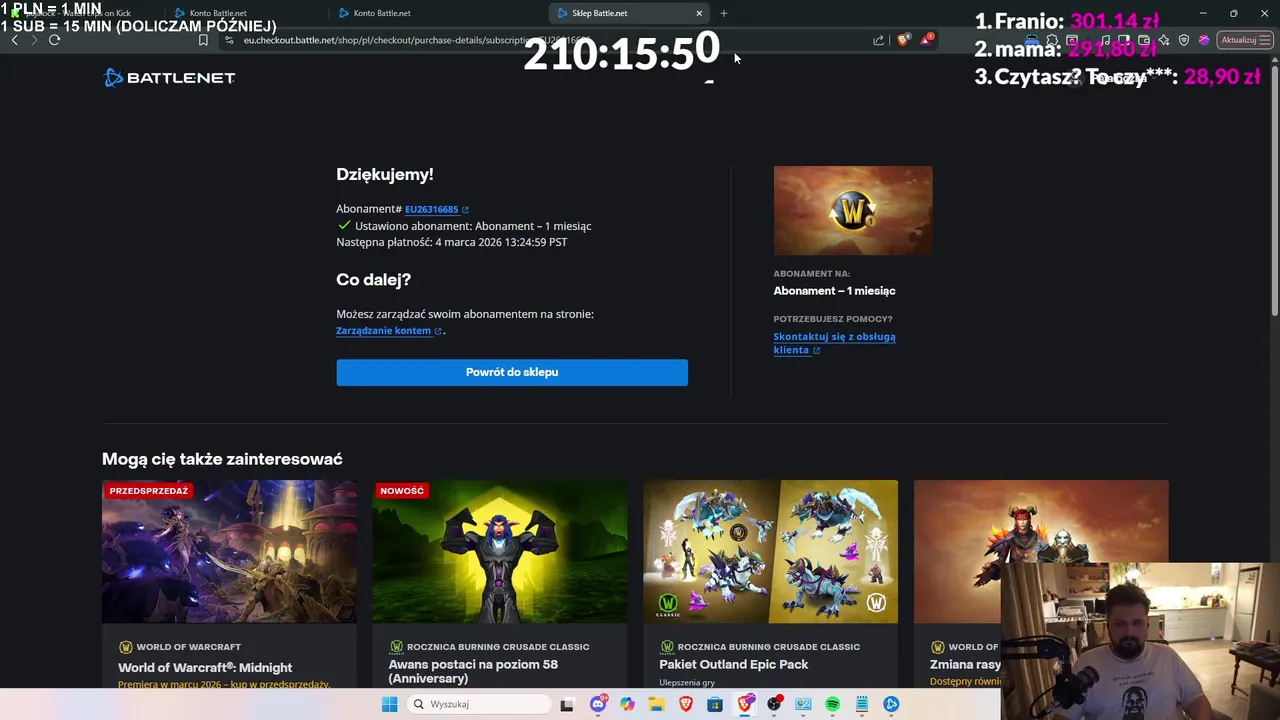
Task: Close the Sklep Battle.net tab
Action: click(699, 13)
